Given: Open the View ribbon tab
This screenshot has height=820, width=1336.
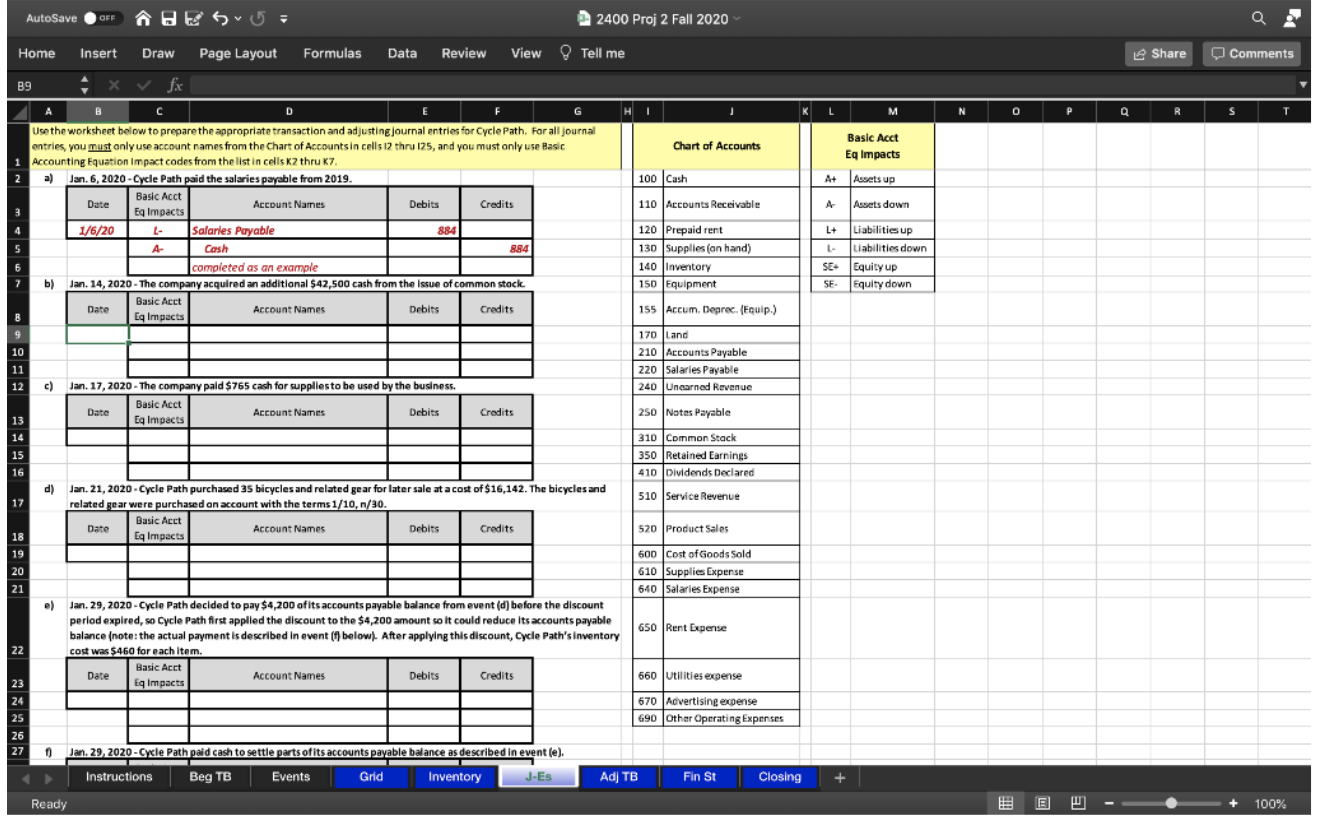Looking at the screenshot, I should tap(526, 54).
